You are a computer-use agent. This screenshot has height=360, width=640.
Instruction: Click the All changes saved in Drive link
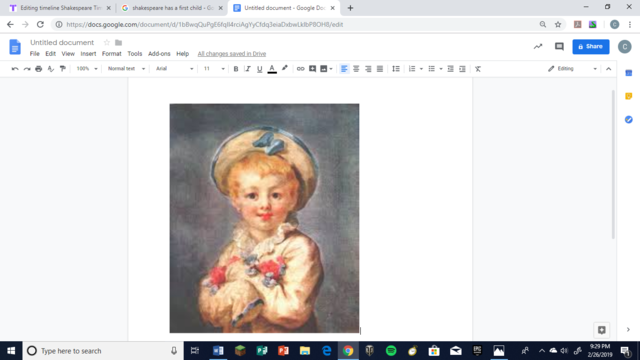coord(231,53)
